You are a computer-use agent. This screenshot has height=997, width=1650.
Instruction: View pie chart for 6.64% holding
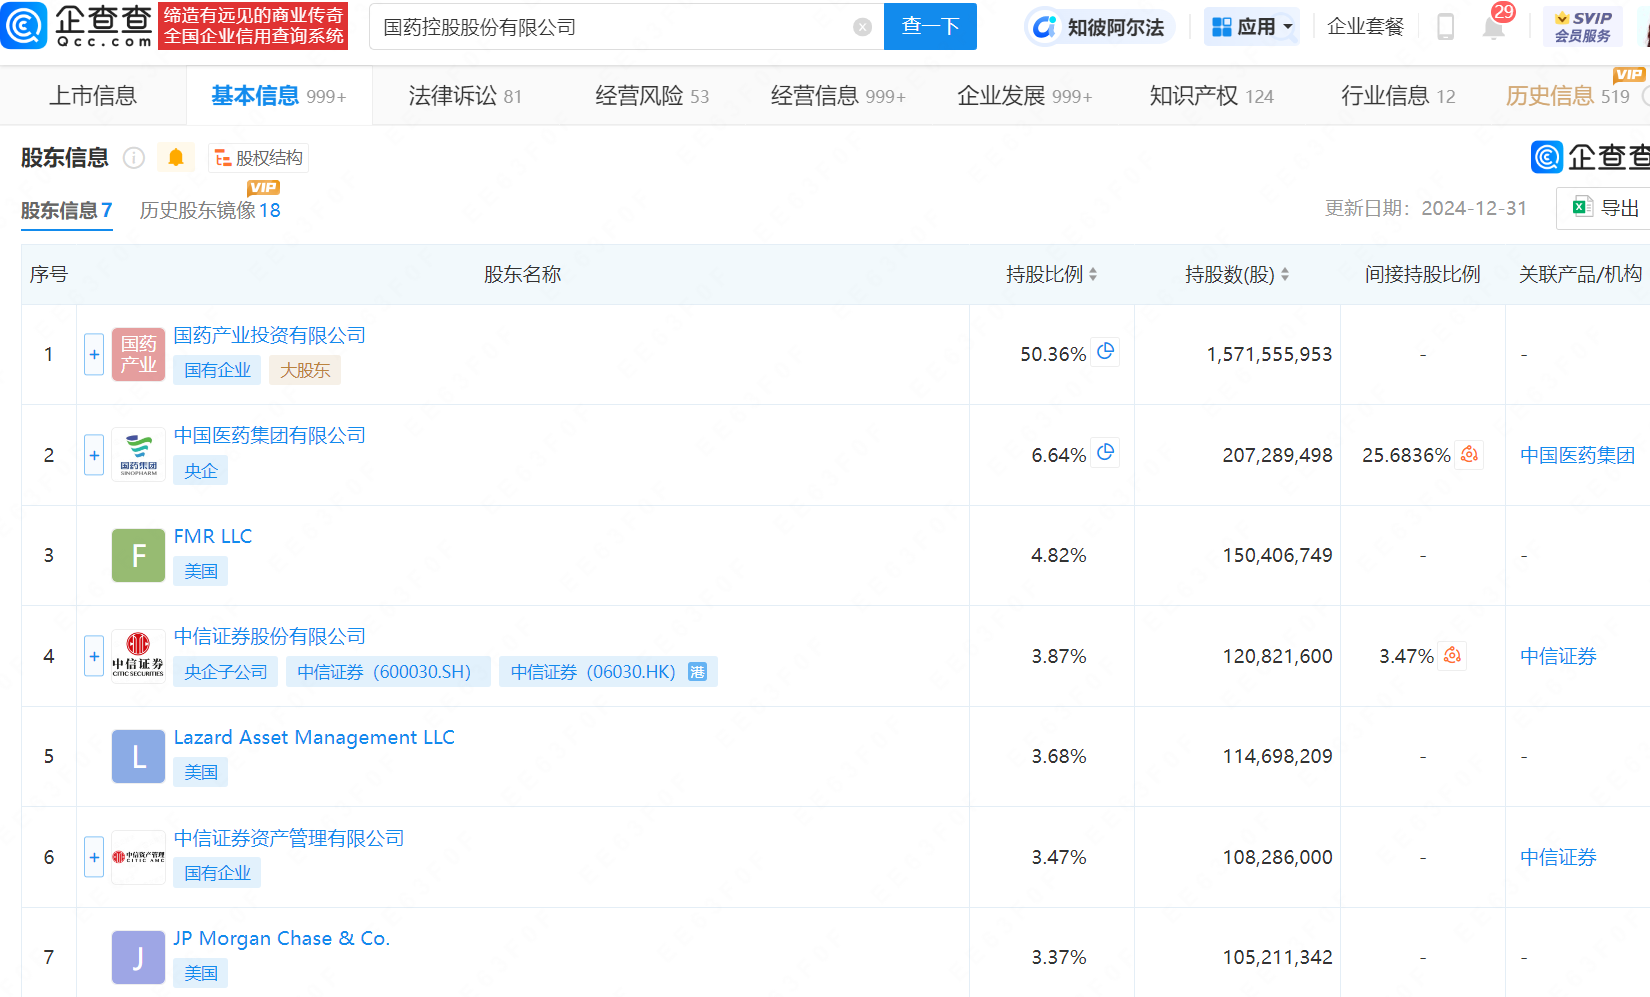click(1105, 453)
